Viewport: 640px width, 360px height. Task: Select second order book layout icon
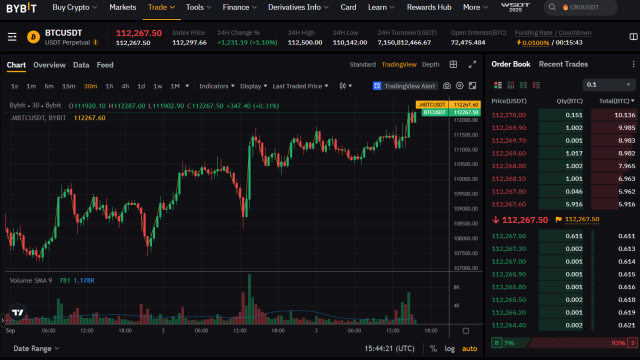pos(511,85)
